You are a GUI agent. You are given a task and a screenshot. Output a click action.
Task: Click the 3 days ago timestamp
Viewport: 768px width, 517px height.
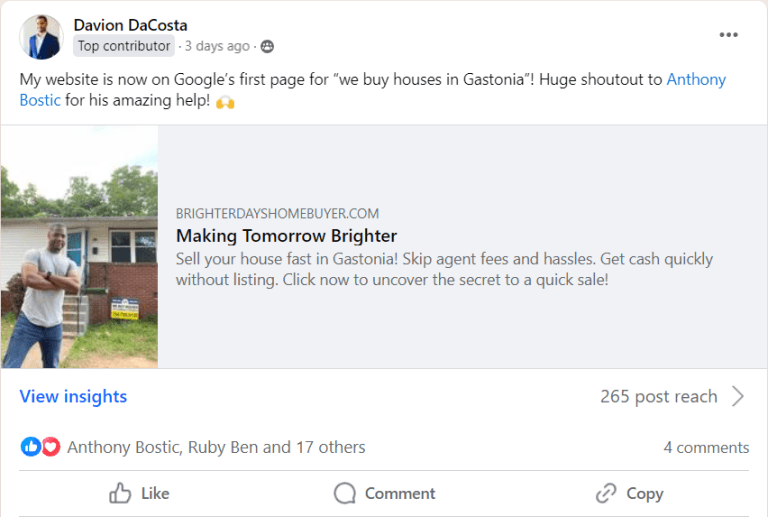coord(217,46)
